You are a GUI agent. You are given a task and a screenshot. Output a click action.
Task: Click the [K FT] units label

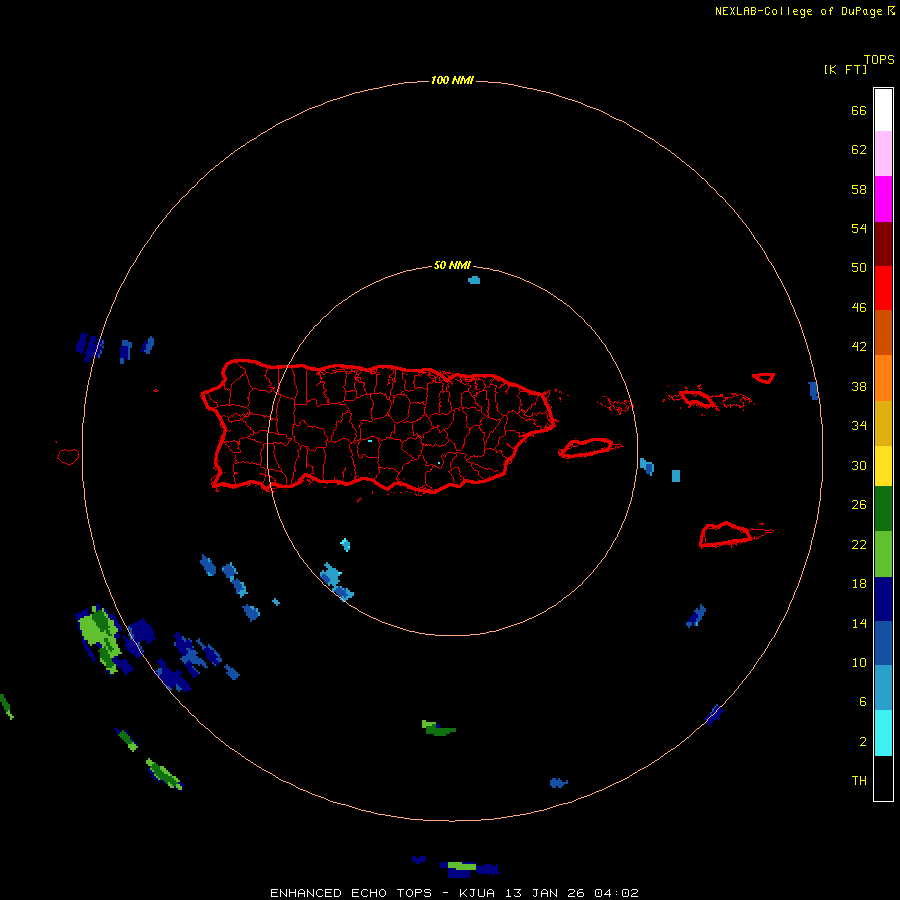click(845, 69)
